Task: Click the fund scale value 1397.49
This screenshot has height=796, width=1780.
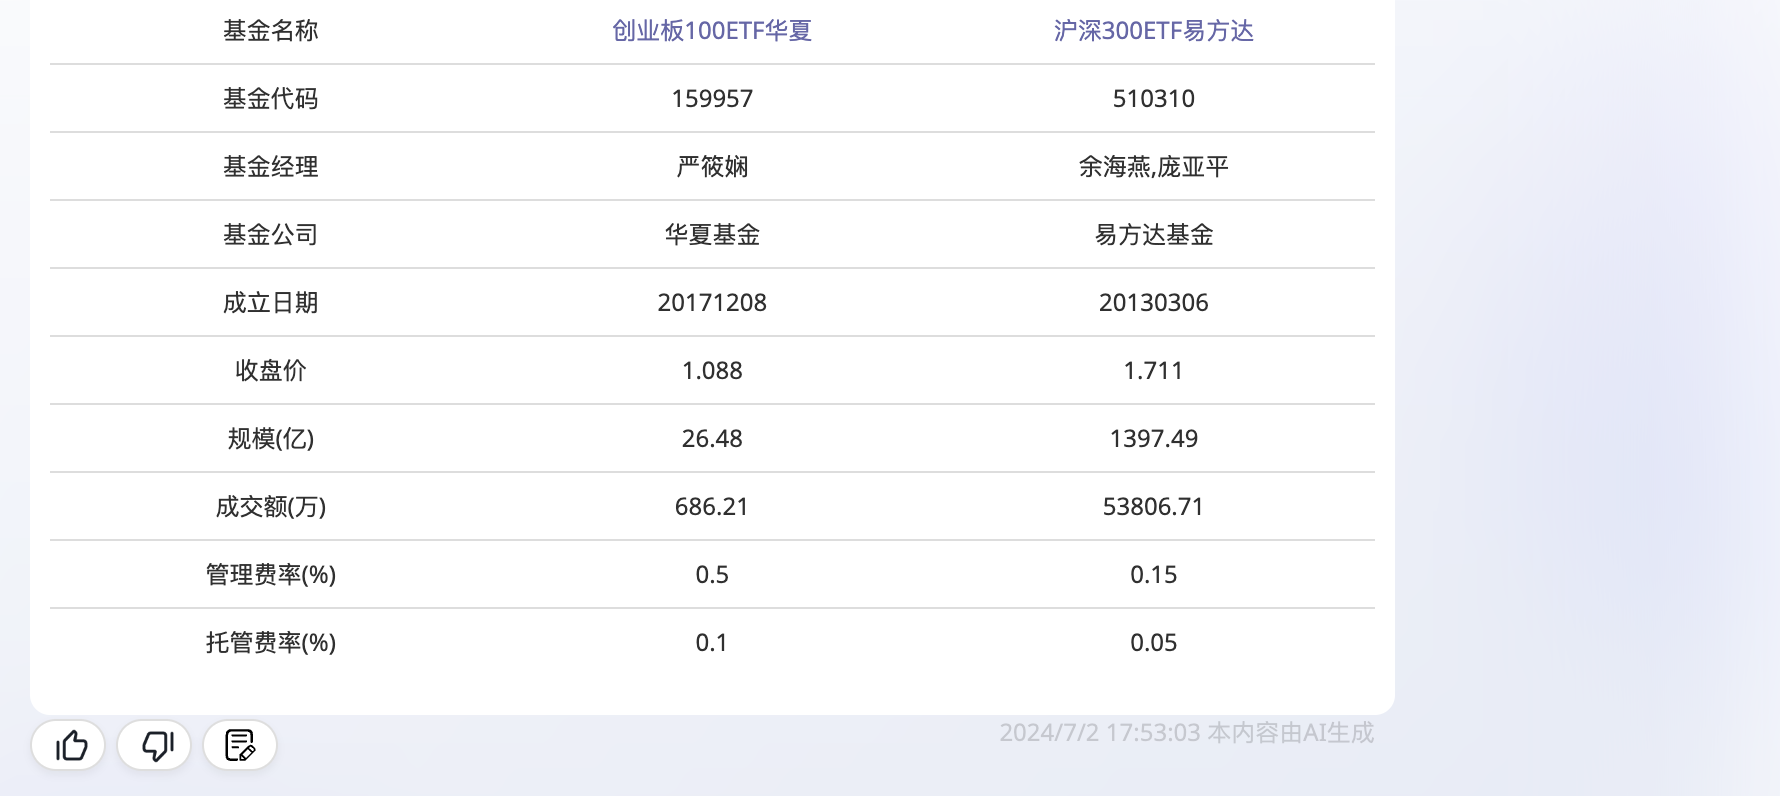Action: pyautogui.click(x=1153, y=439)
